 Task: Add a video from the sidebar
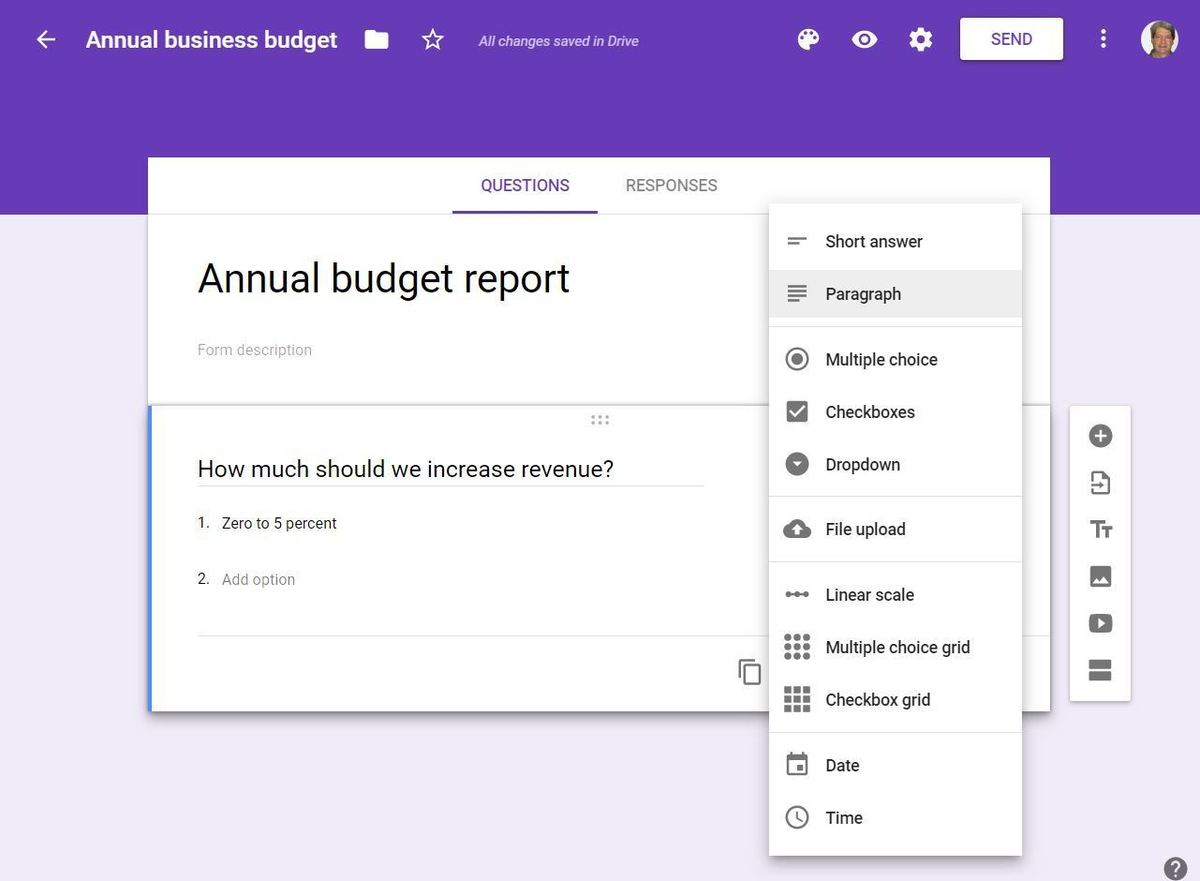coord(1100,624)
